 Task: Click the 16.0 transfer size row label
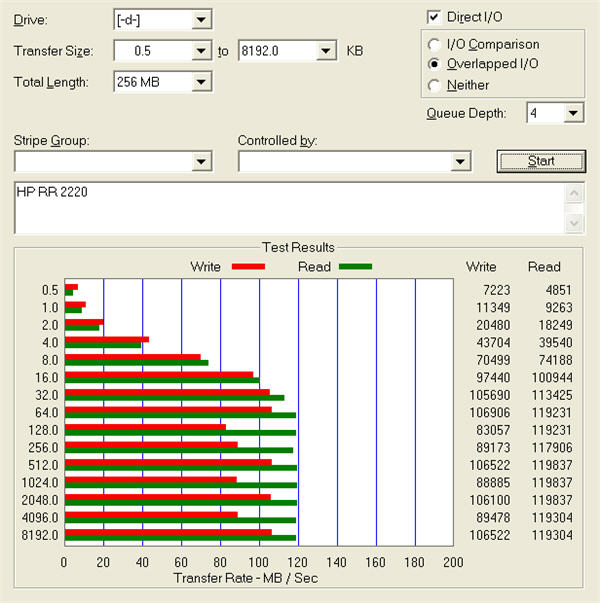[47, 378]
